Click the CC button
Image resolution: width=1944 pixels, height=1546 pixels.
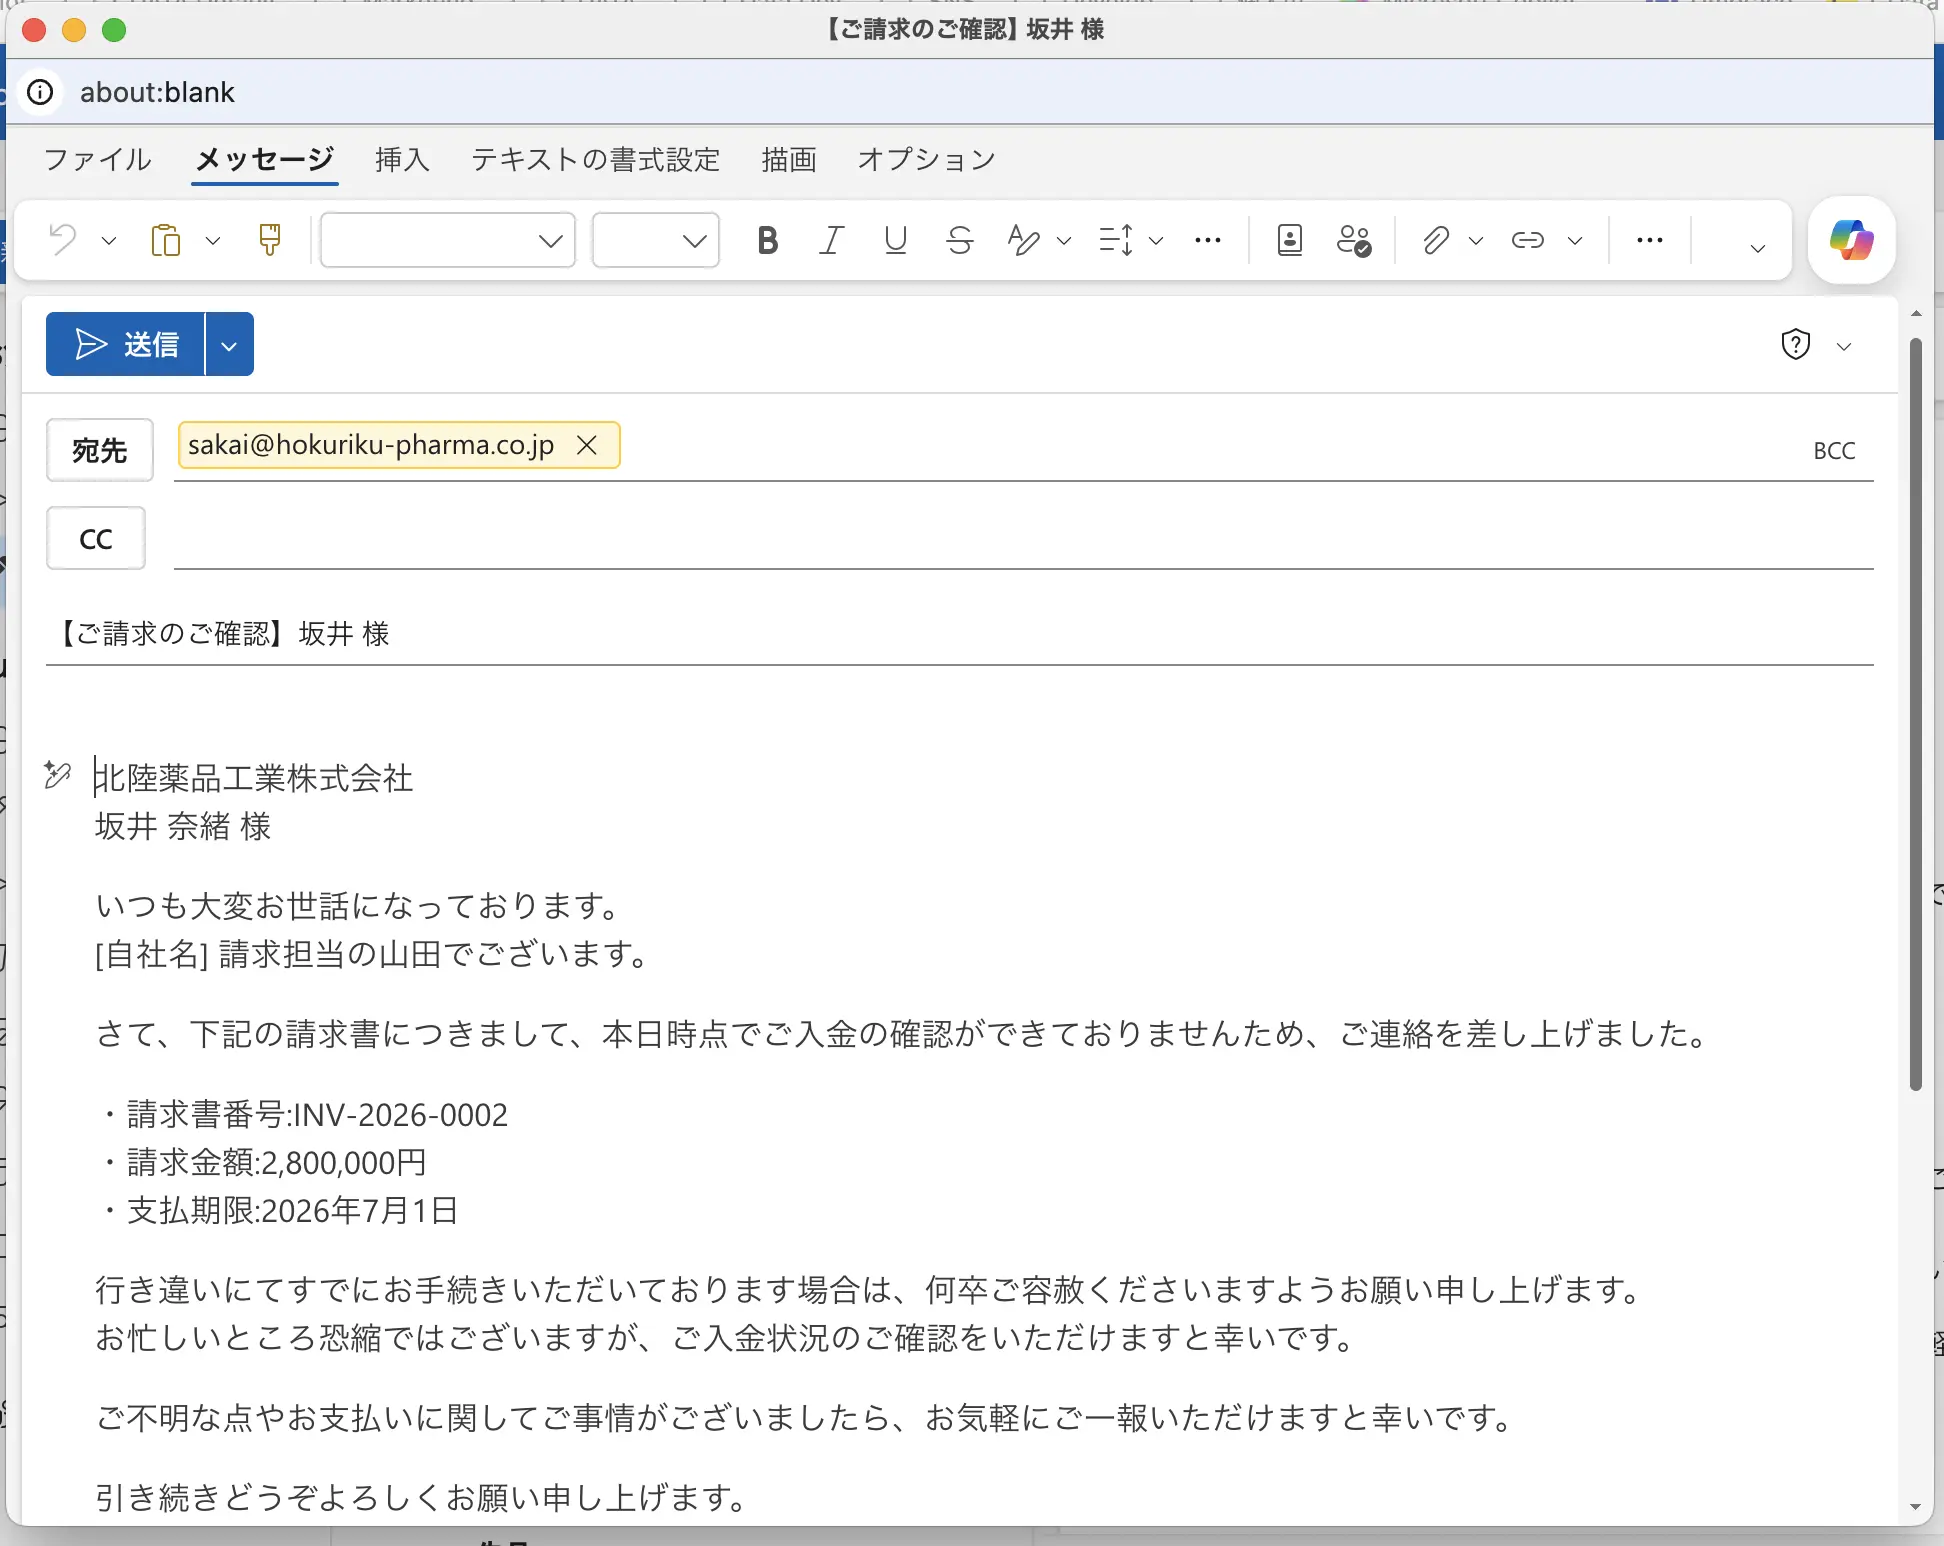click(96, 538)
